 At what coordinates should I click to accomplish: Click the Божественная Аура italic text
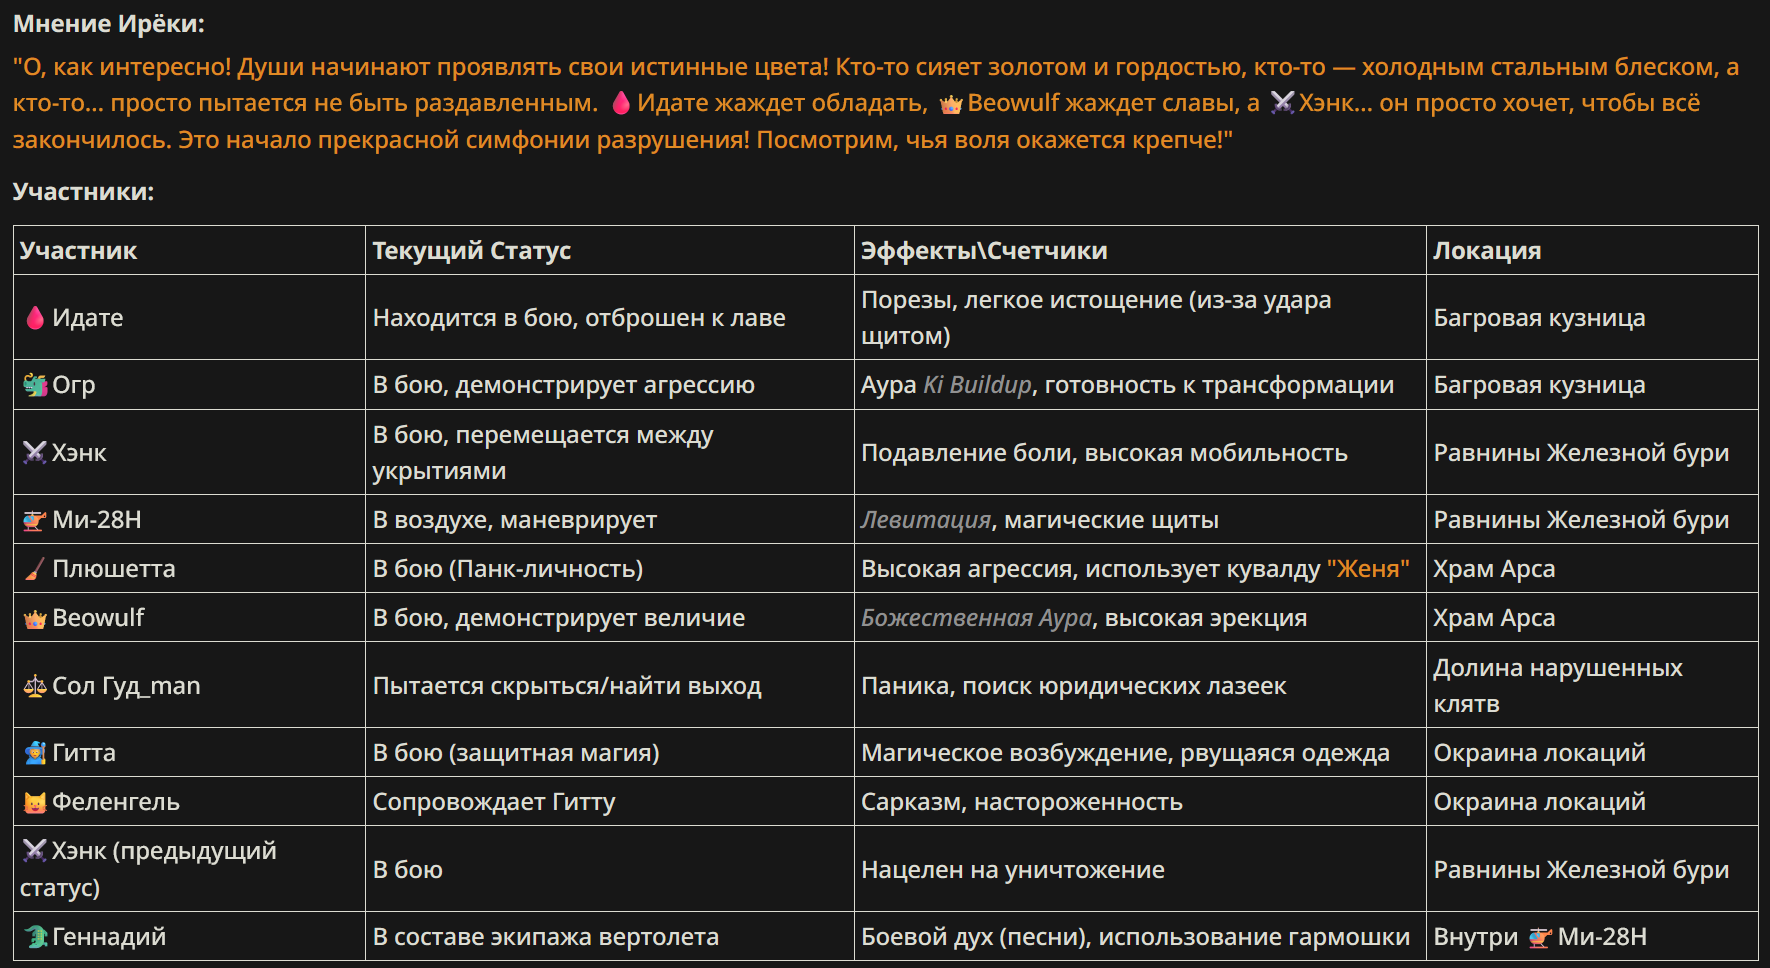pyautogui.click(x=977, y=618)
